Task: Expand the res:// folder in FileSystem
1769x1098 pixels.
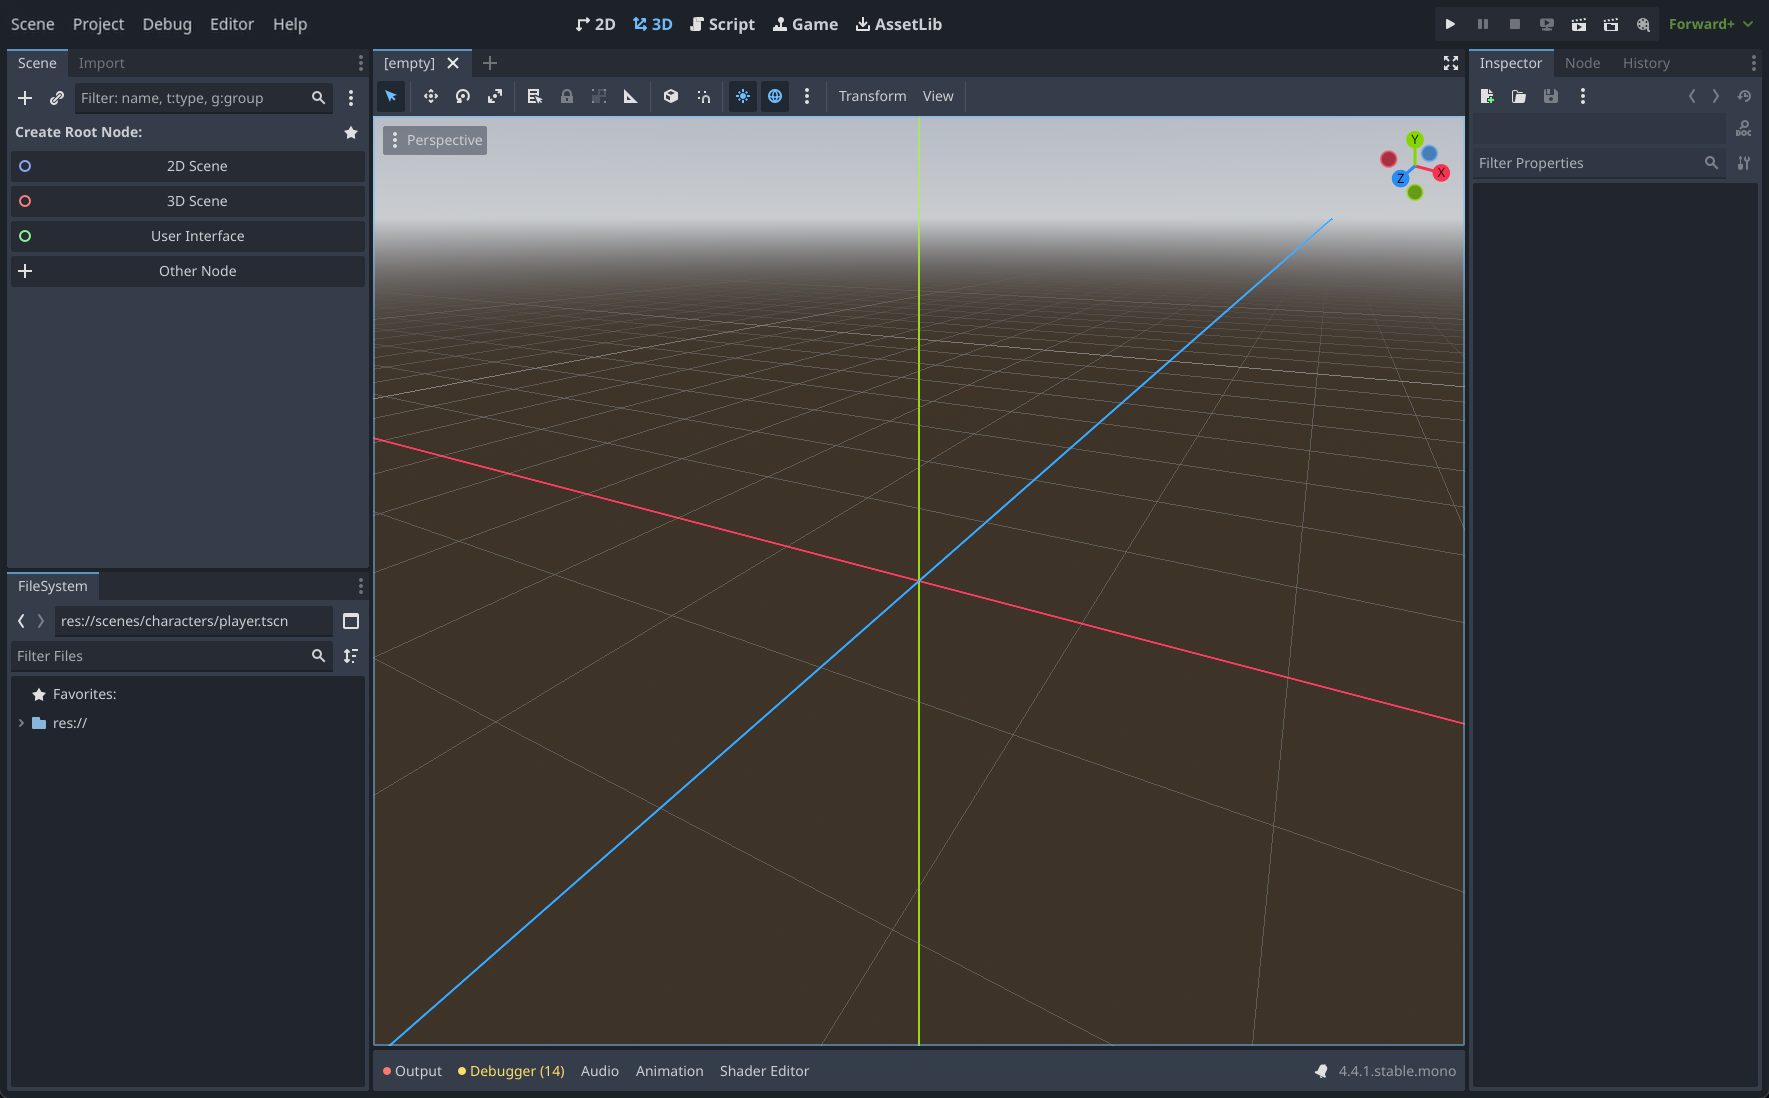Action: click(21, 722)
